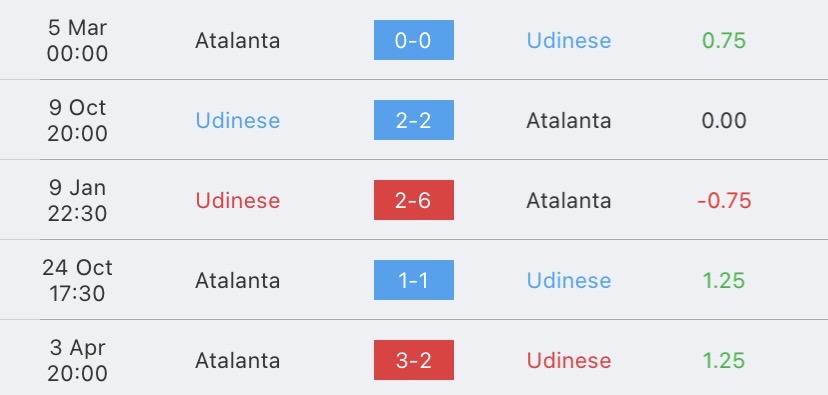Select Atalanta in the 9 Jan match
The width and height of the screenshot is (828, 395).
click(569, 201)
